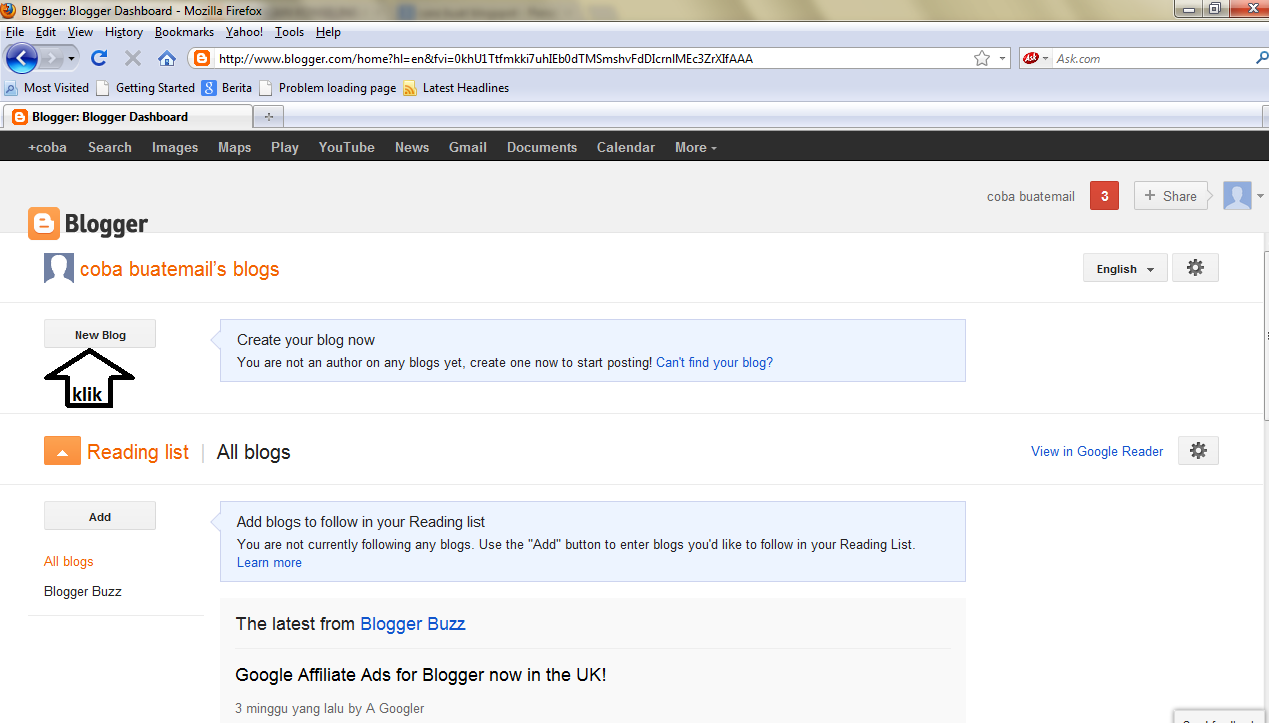
Task: Select the Blogger Dashboard tab
Action: 126,117
